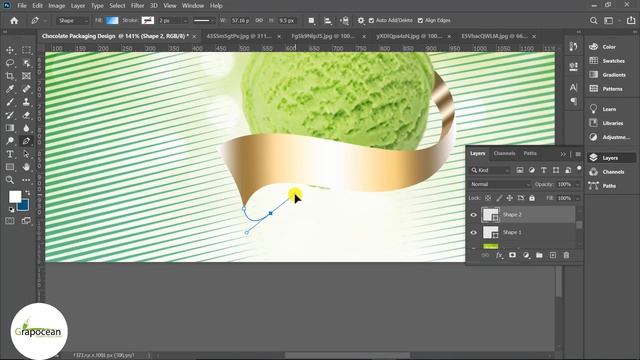This screenshot has height=360, width=640.
Task: Hide the Shape 2 layer
Action: (x=473, y=215)
